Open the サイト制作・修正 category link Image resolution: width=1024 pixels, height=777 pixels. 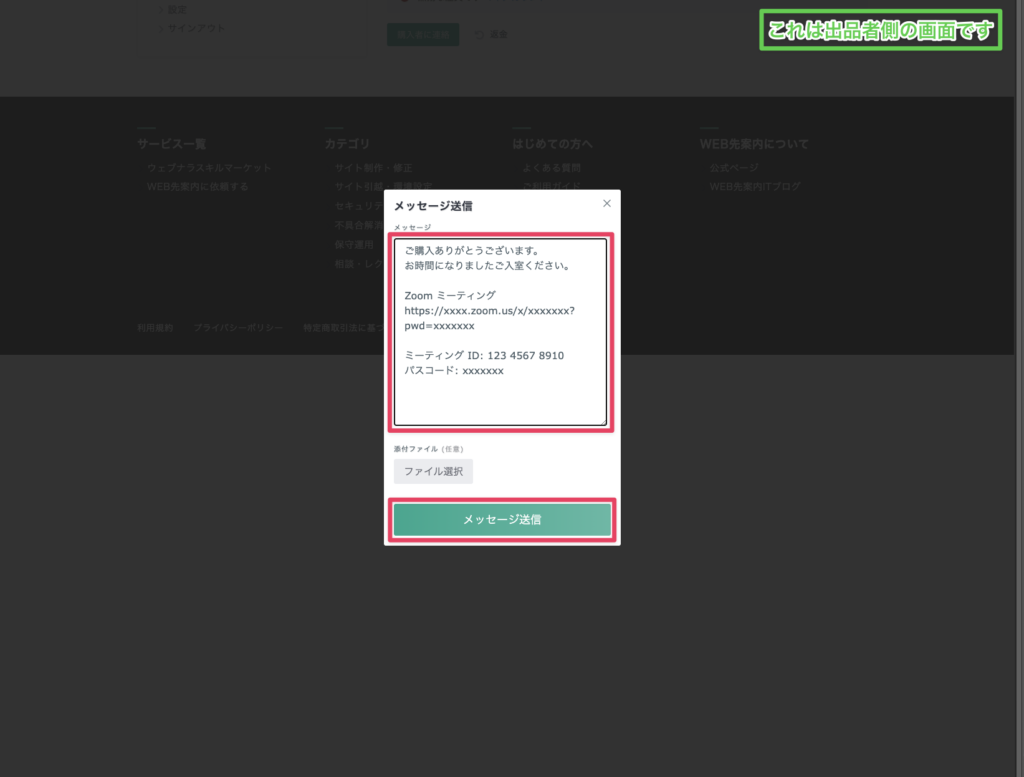click(374, 168)
